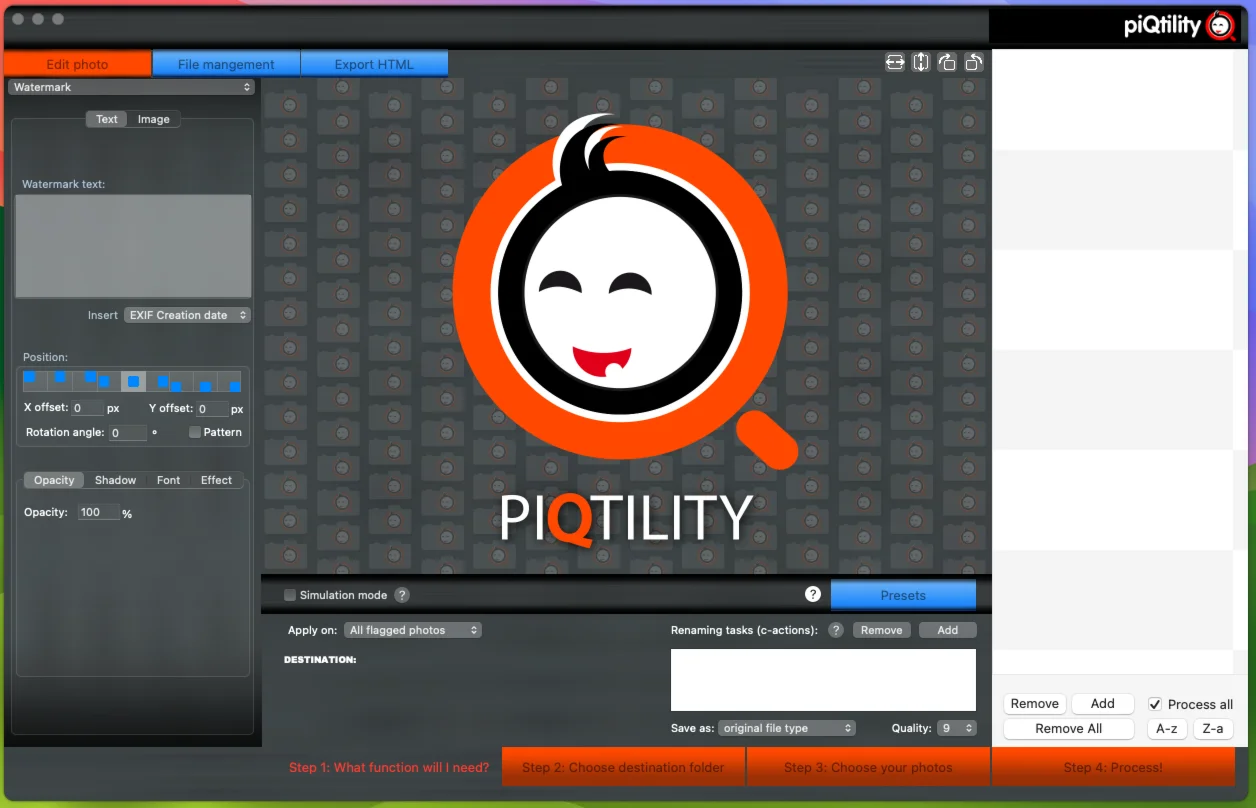Enable Simulation mode checkbox
The height and width of the screenshot is (808, 1256).
click(290, 595)
